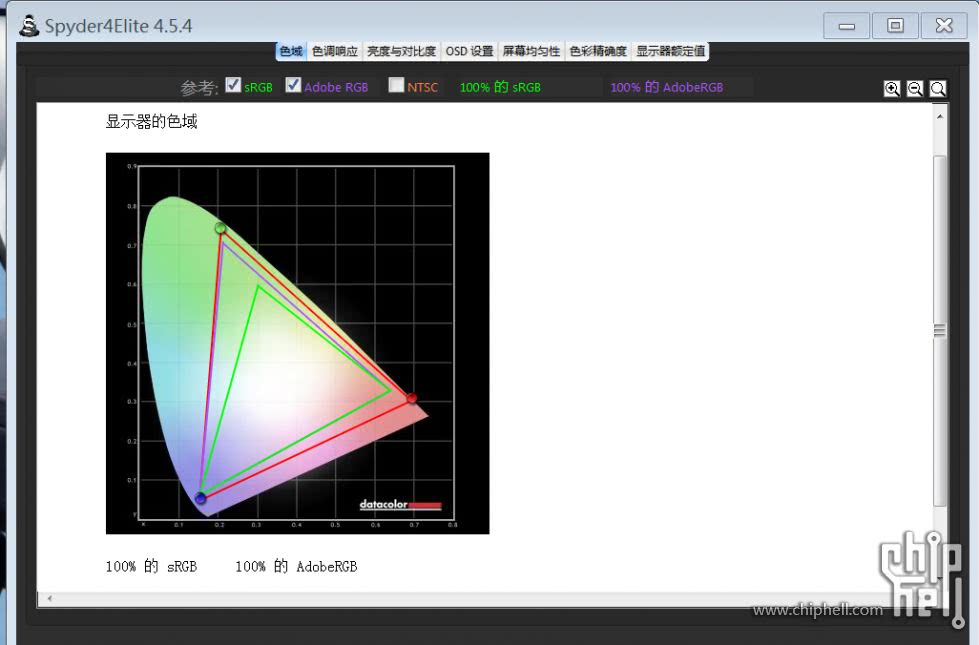
Task: Maximize the Spyder4Elite window
Action: point(895,26)
